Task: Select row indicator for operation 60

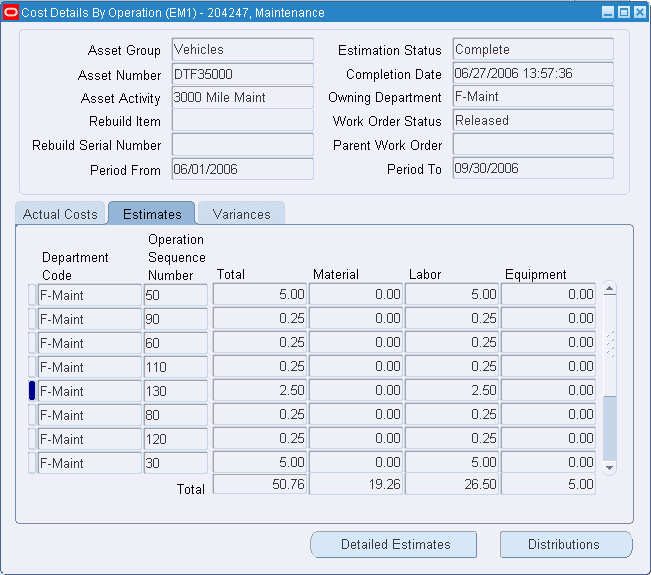Action: [x=32, y=343]
